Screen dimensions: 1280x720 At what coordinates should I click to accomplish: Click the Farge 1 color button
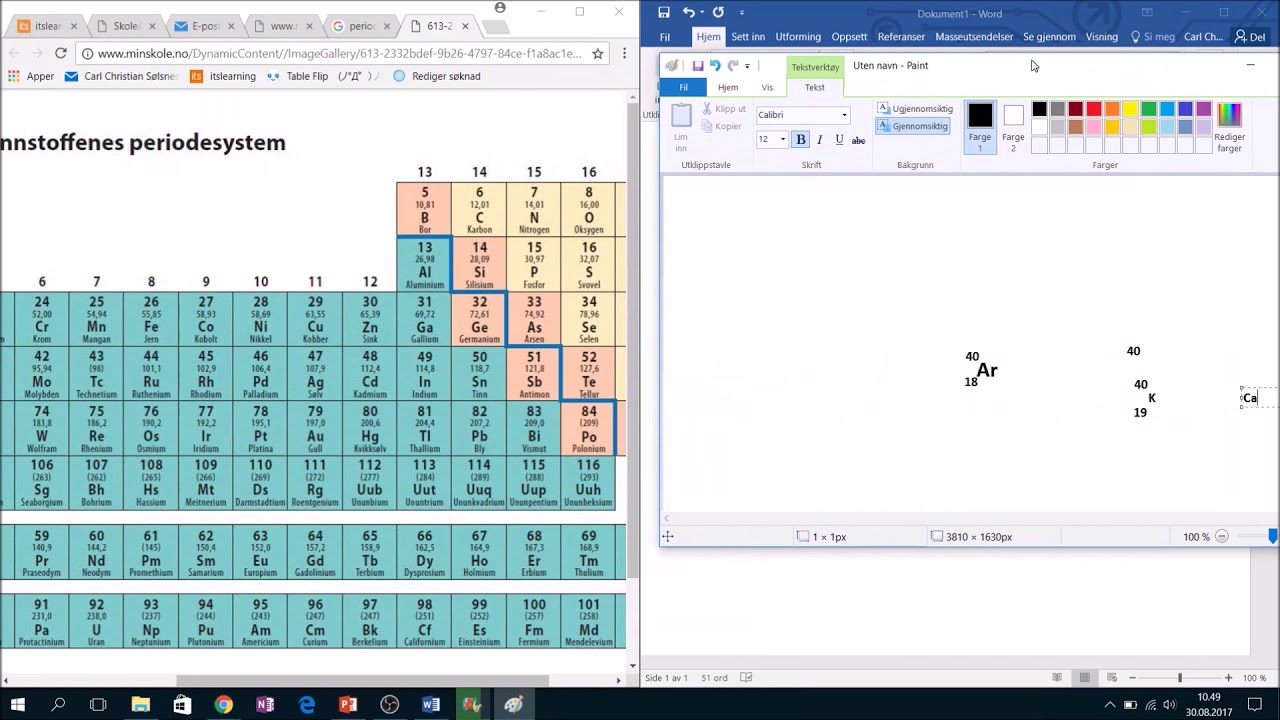tap(980, 127)
